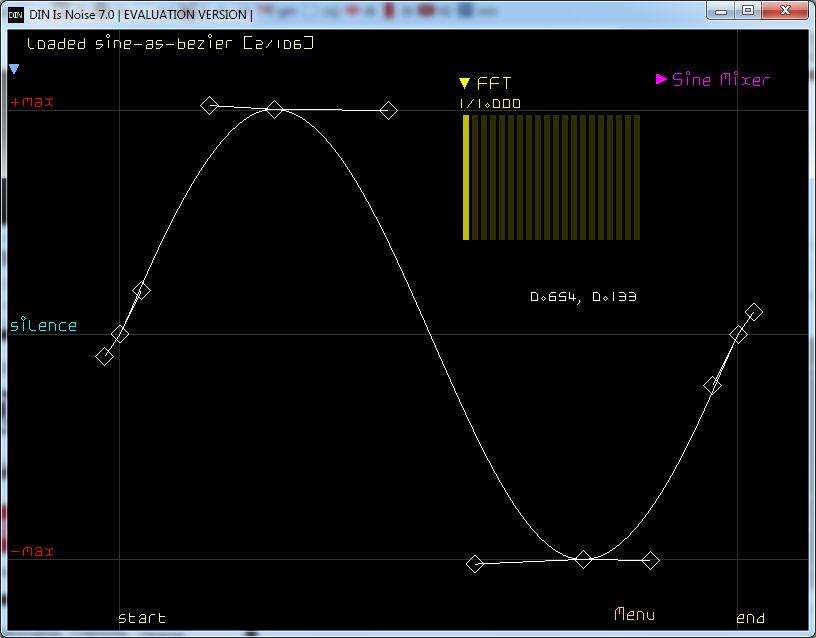Image resolution: width=816 pixels, height=638 pixels.
Task: Select the upper tangent handle above the start vertex
Action: pyautogui.click(x=142, y=291)
